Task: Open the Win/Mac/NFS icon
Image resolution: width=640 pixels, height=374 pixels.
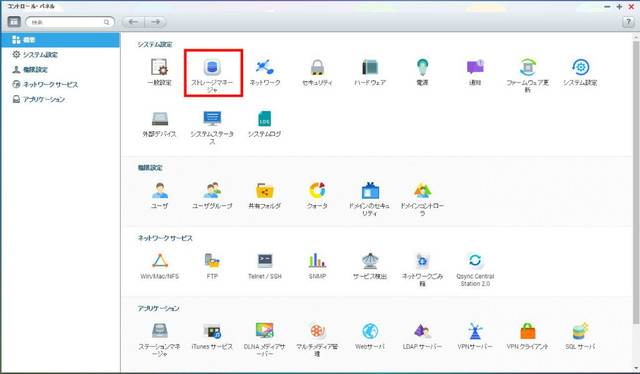Action: [x=160, y=260]
